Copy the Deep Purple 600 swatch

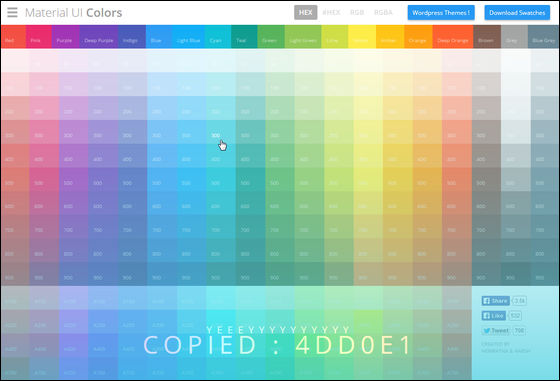103,203
